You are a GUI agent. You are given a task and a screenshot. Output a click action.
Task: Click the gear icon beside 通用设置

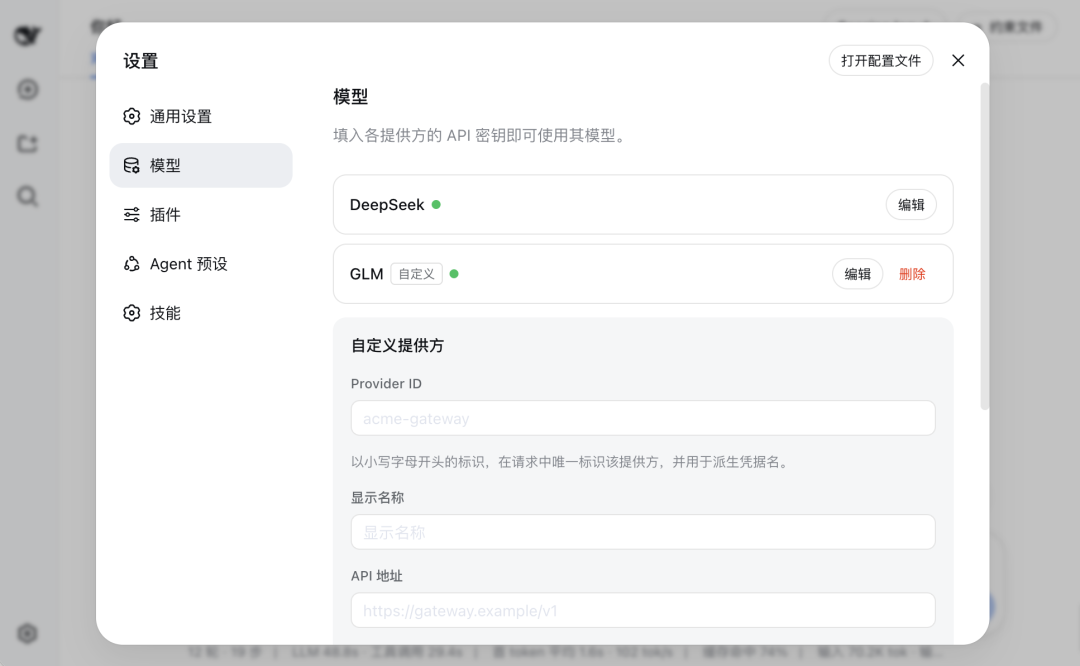point(132,116)
